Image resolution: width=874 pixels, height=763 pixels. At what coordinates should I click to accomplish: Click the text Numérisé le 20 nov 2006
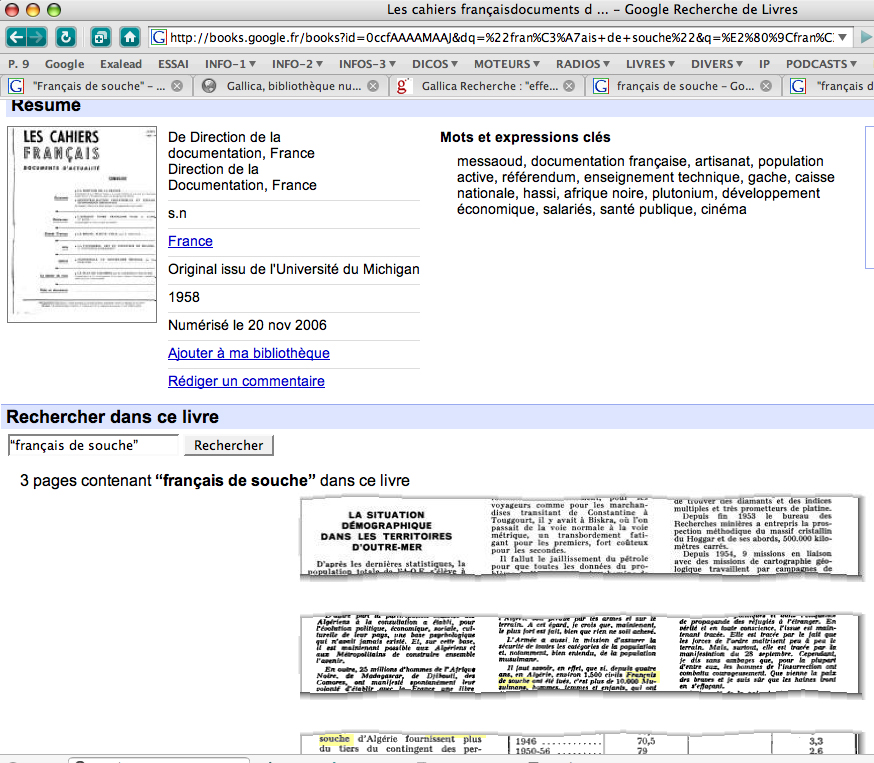point(247,325)
